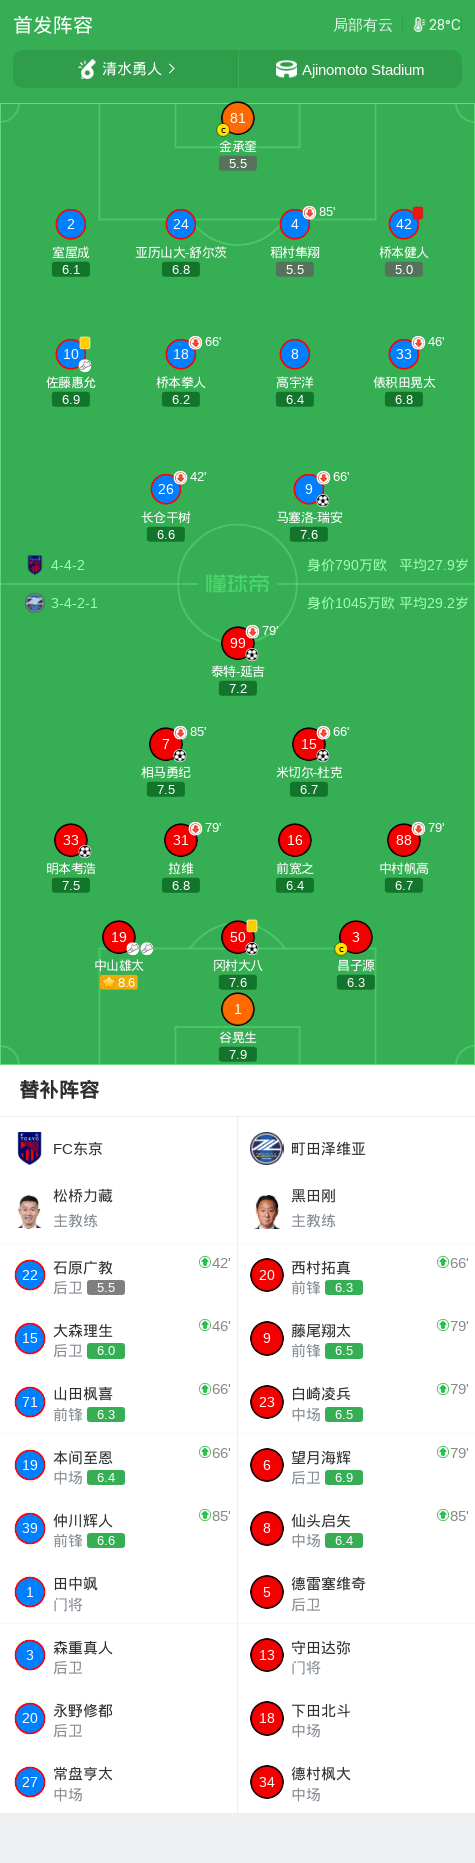Open the Ajinomoto Stadium venue info
Screen dimensions: 475x1863
pyautogui.click(x=350, y=69)
